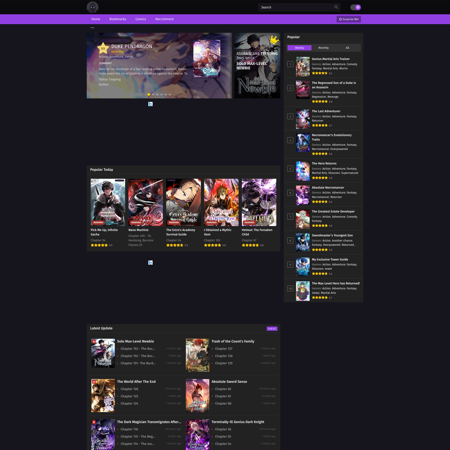The height and width of the screenshot is (450, 450).
Task: Open Helmut: The Forsaken Child cover
Action: (x=259, y=202)
